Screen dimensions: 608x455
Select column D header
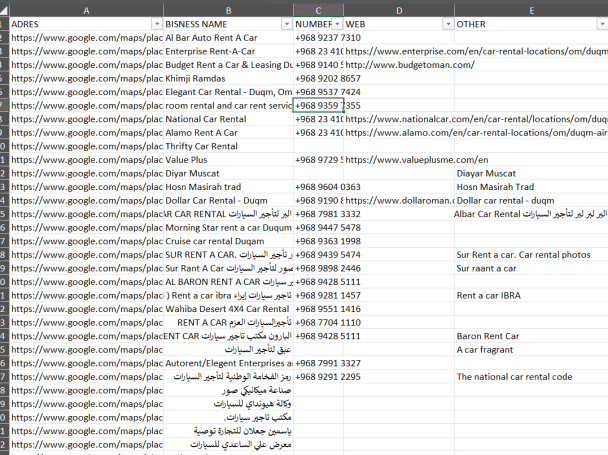point(399,10)
